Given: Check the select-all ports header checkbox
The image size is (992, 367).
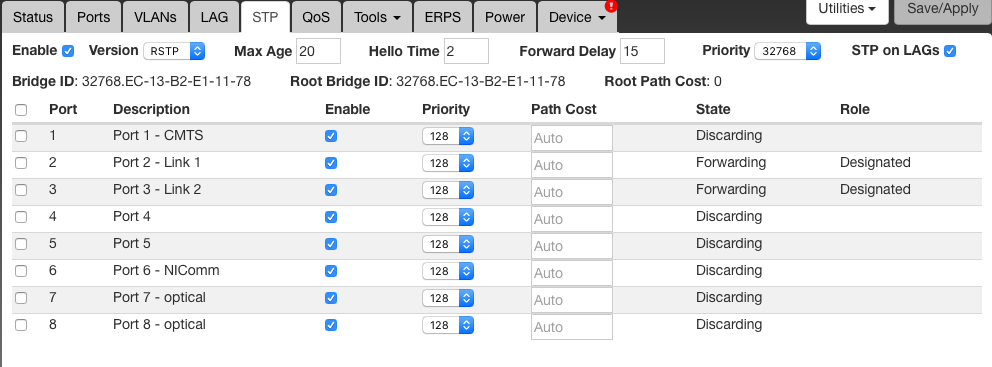Looking at the screenshot, I should (22, 110).
